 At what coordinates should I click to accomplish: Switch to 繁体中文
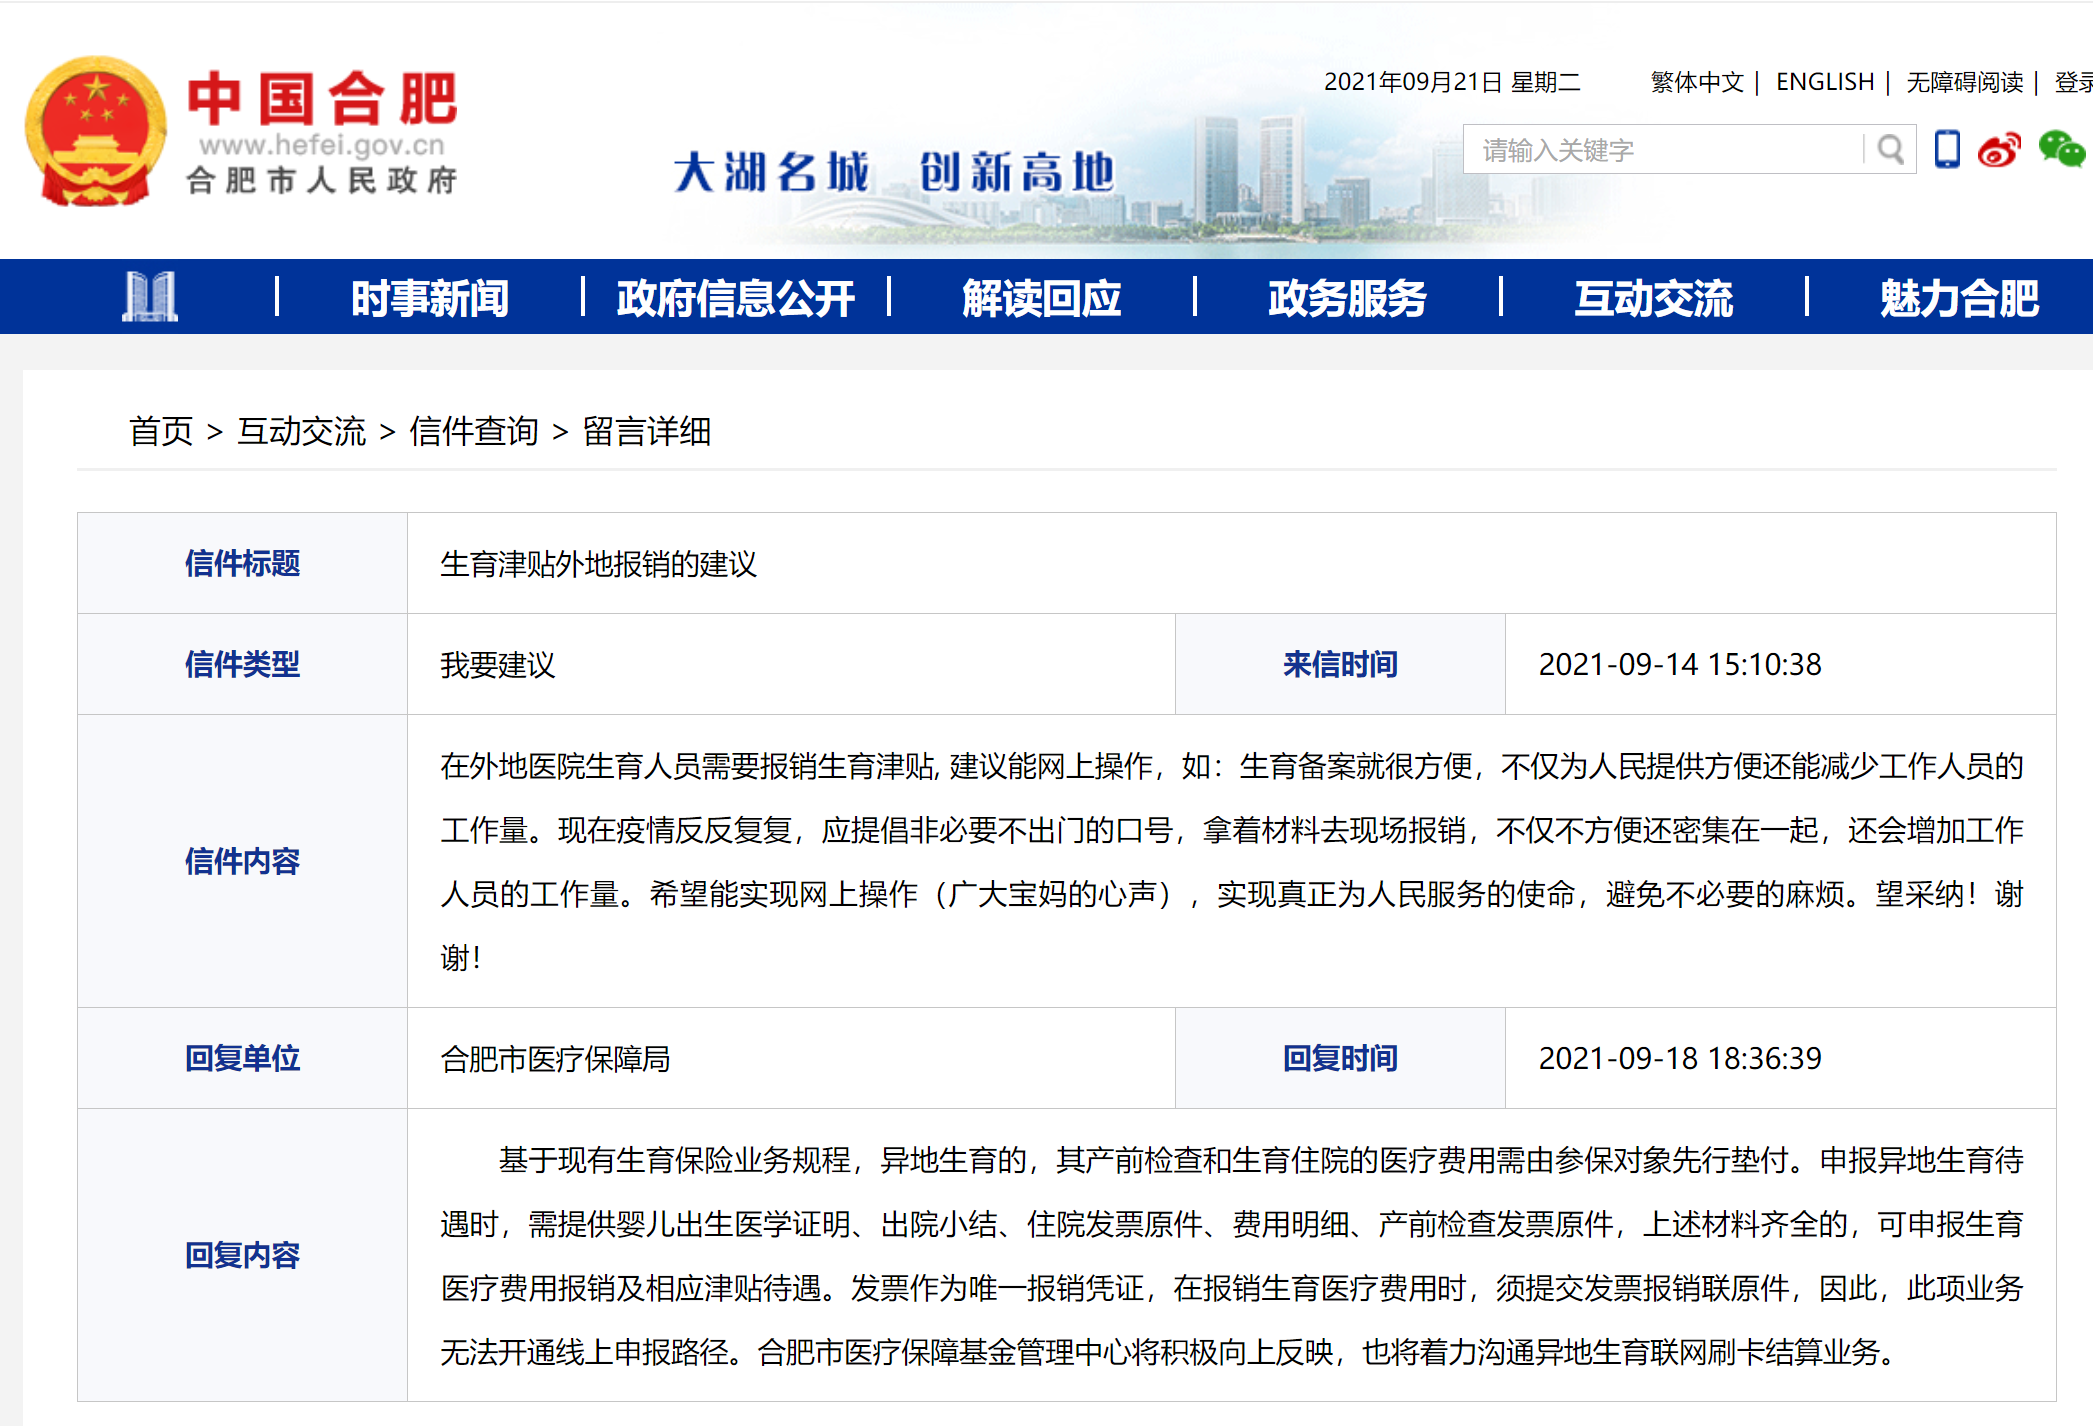1697,82
